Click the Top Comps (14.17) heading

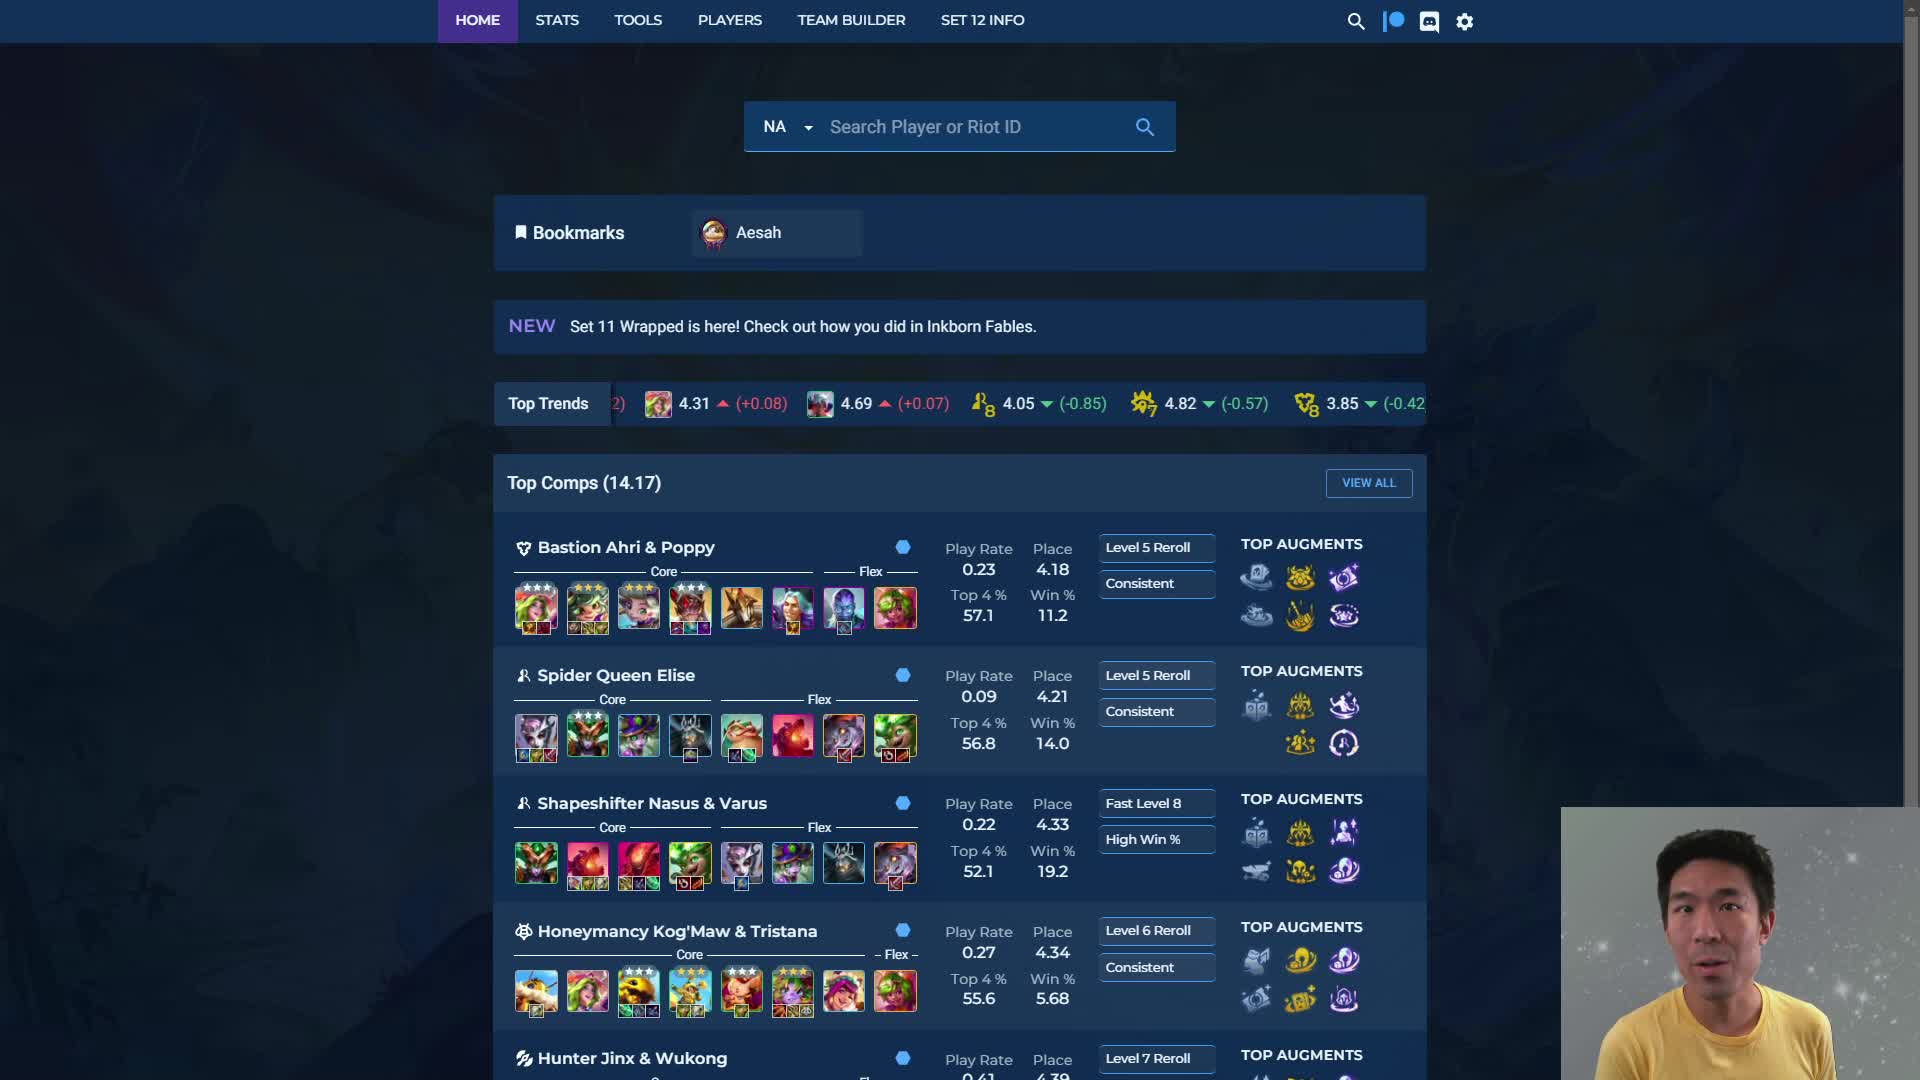(584, 483)
